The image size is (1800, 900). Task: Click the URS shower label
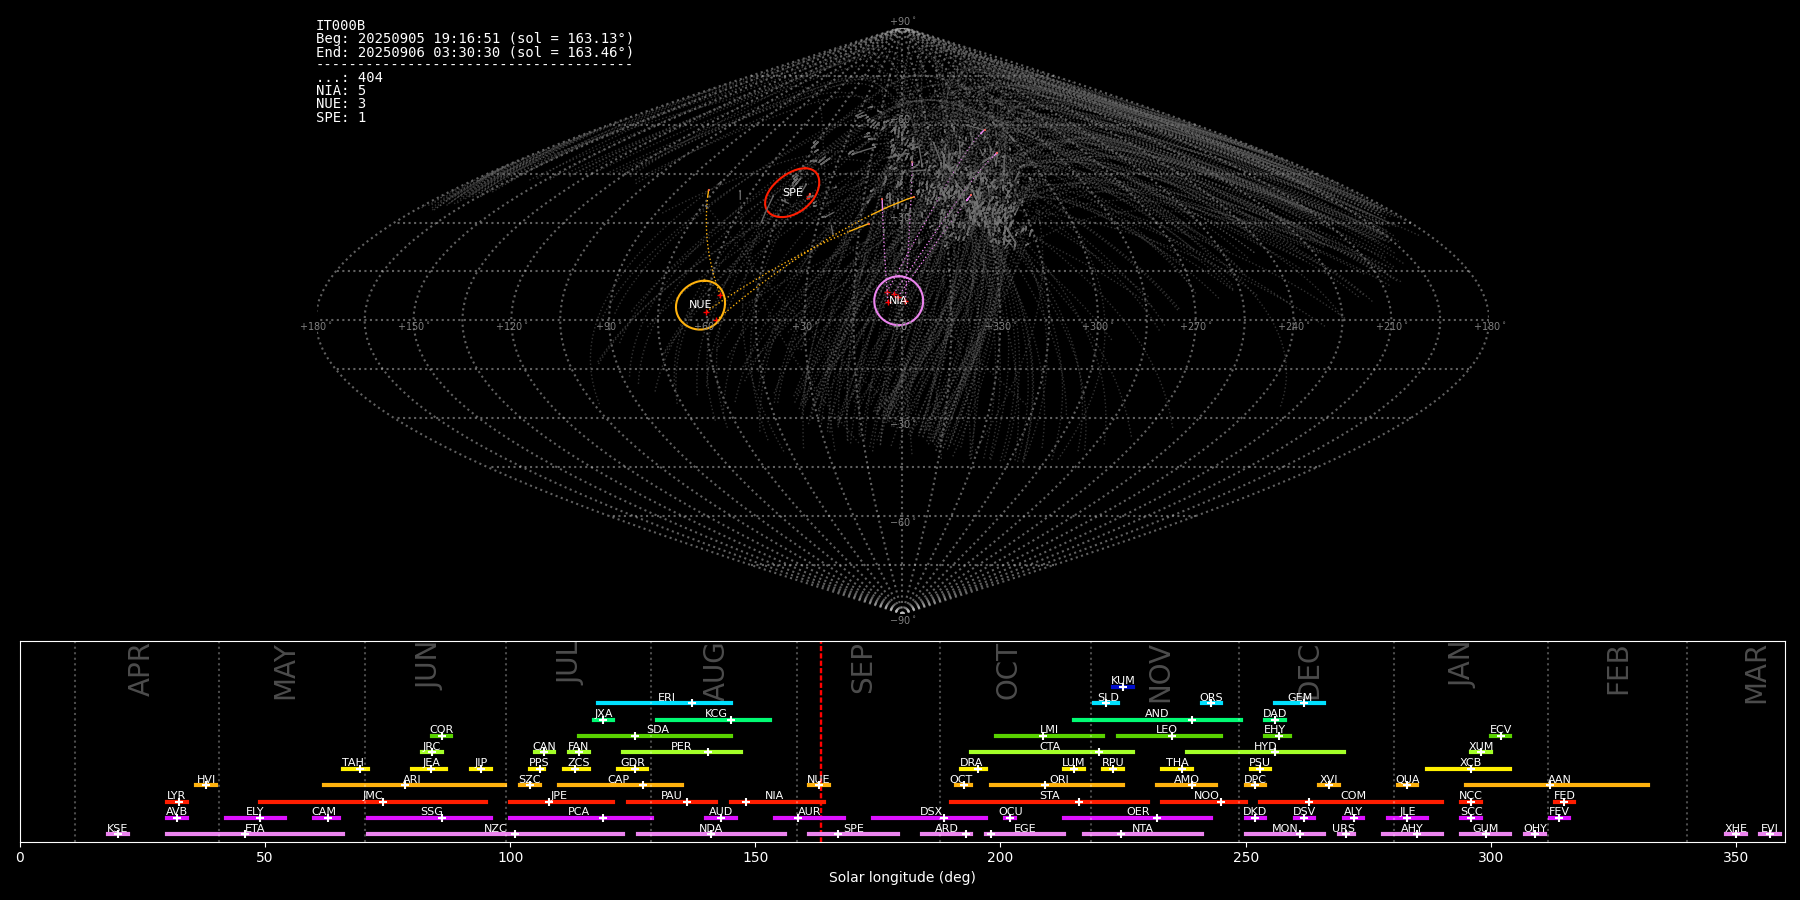click(1343, 829)
